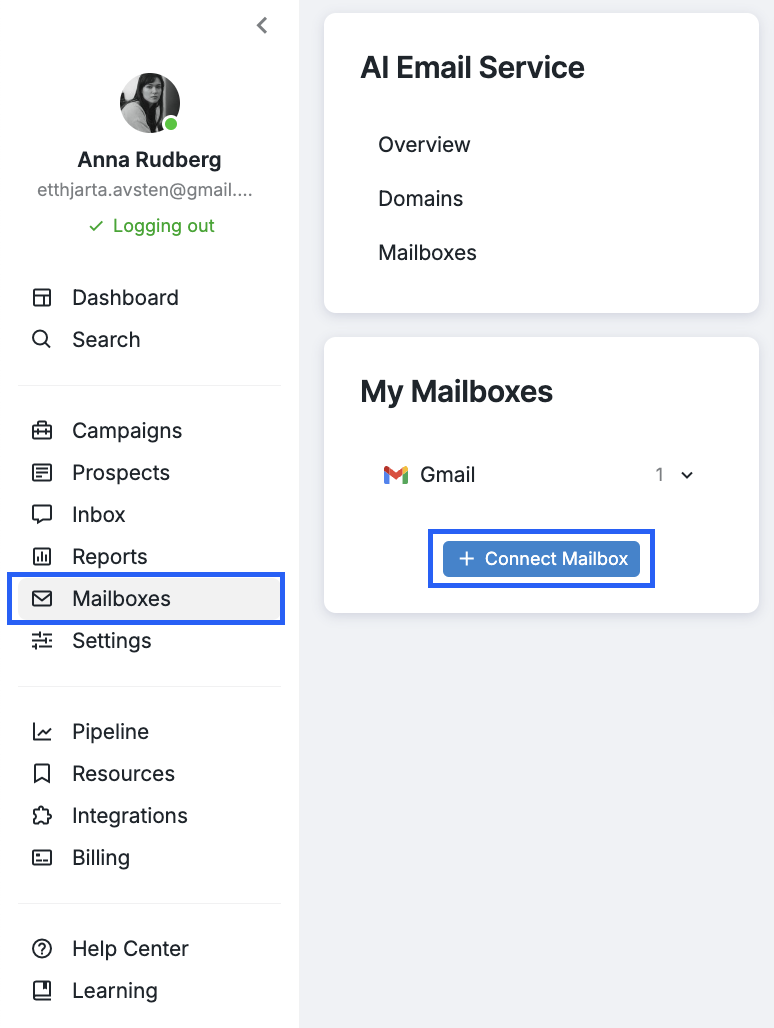Click the Campaigns briefcase icon
The height and width of the screenshot is (1028, 774).
[42, 431]
